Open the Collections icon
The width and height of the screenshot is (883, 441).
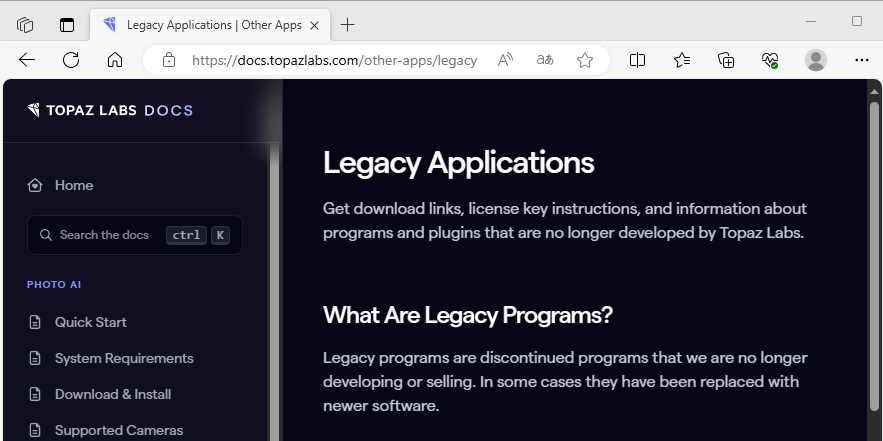[x=726, y=60]
